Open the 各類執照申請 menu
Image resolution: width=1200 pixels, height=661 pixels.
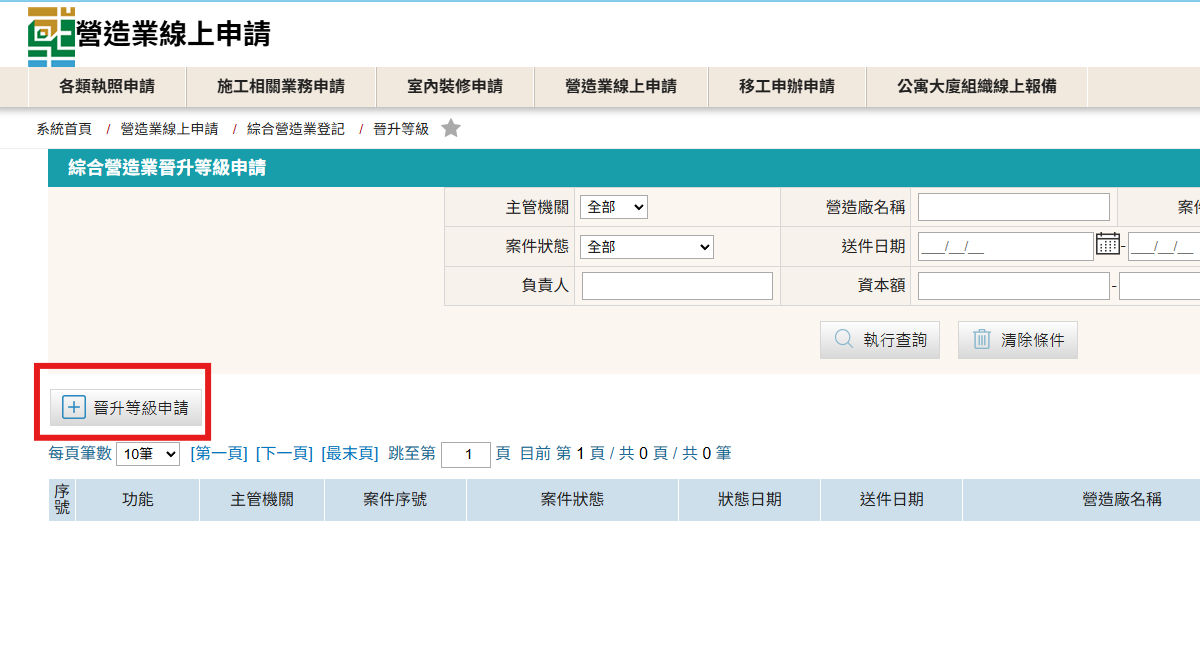[x=107, y=87]
